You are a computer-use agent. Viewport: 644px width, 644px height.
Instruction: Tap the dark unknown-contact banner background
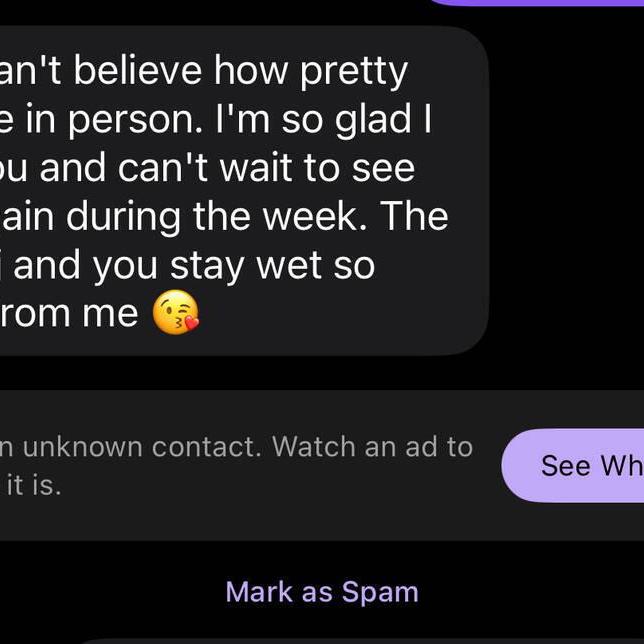click(x=322, y=465)
